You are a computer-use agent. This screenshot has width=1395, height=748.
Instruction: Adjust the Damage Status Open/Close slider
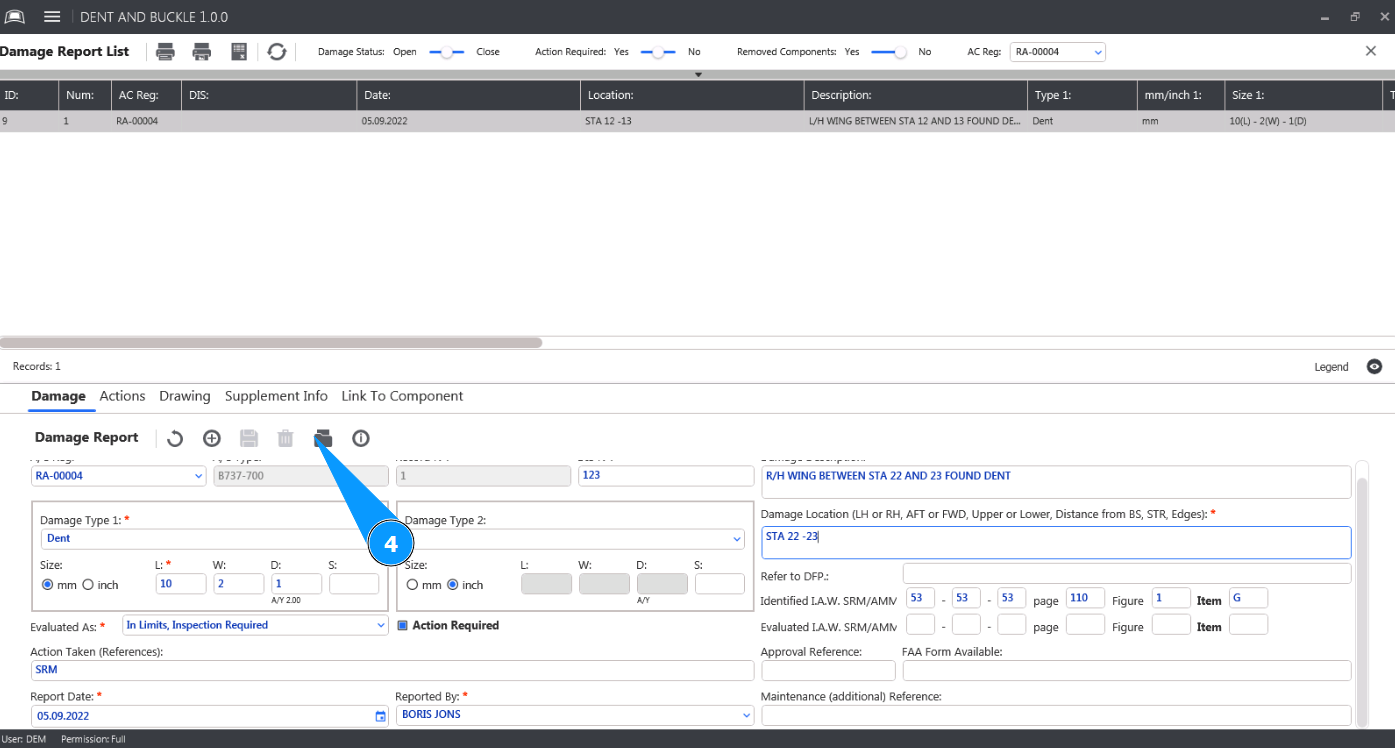click(447, 52)
